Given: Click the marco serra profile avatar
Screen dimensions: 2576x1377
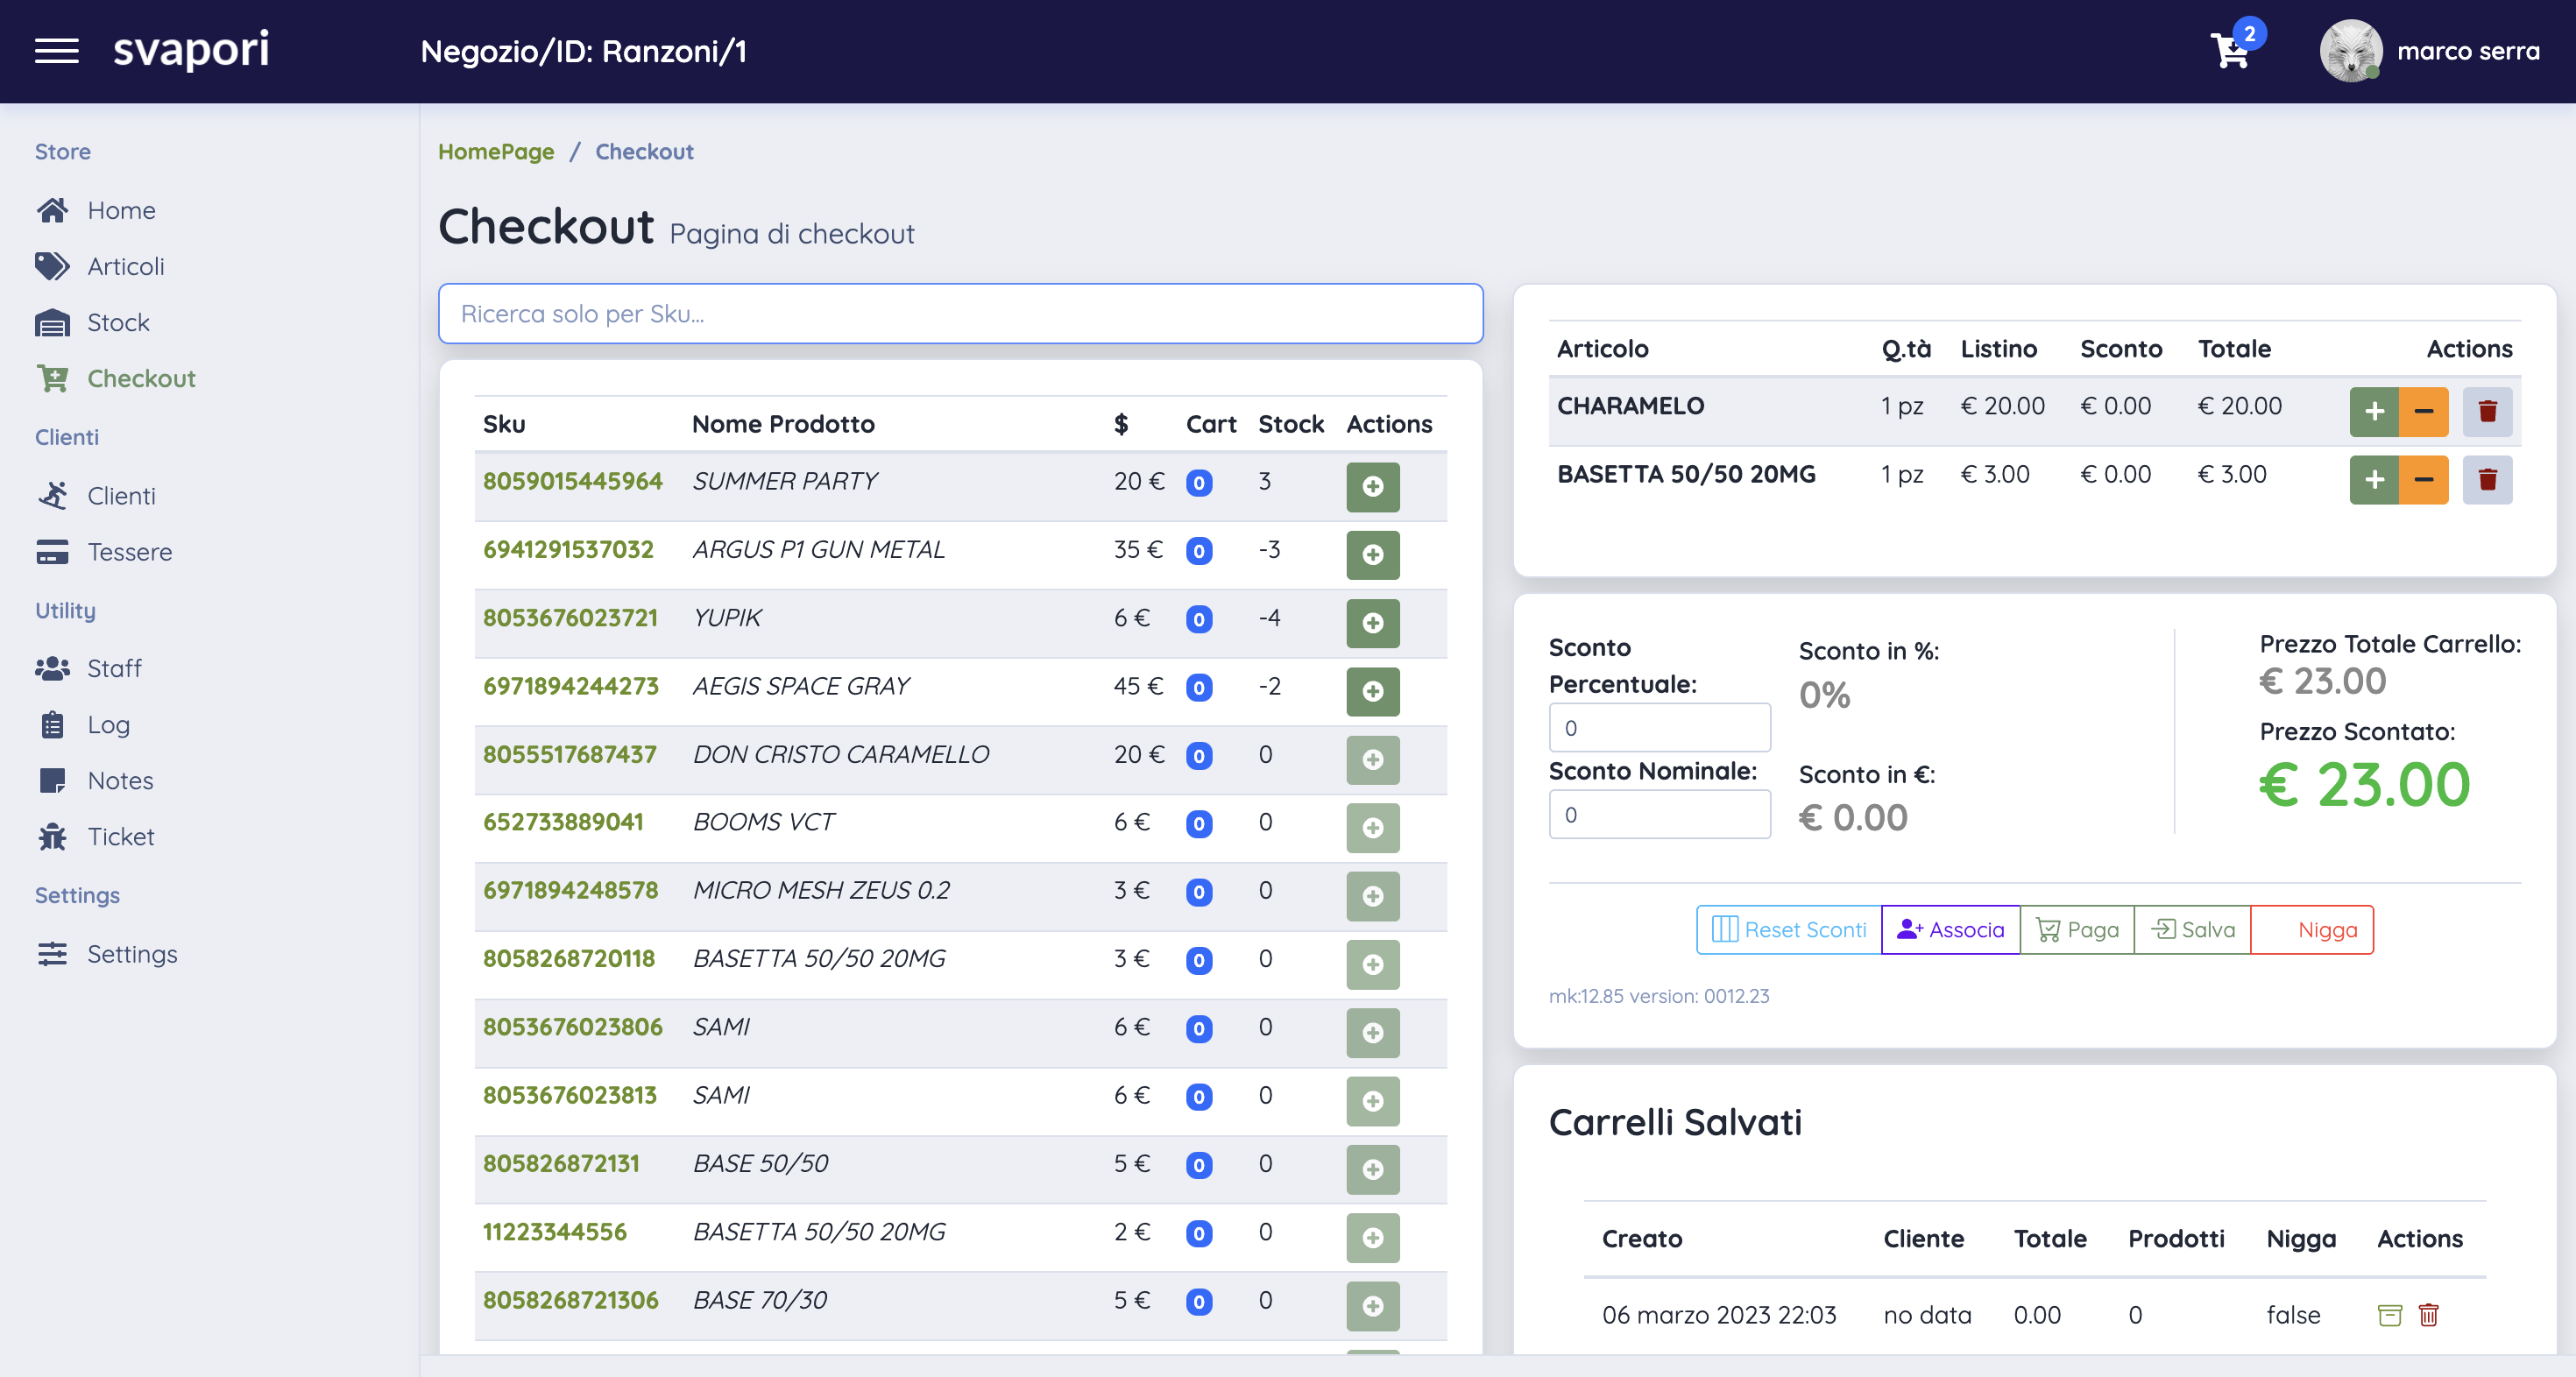Looking at the screenshot, I should click(x=2350, y=51).
